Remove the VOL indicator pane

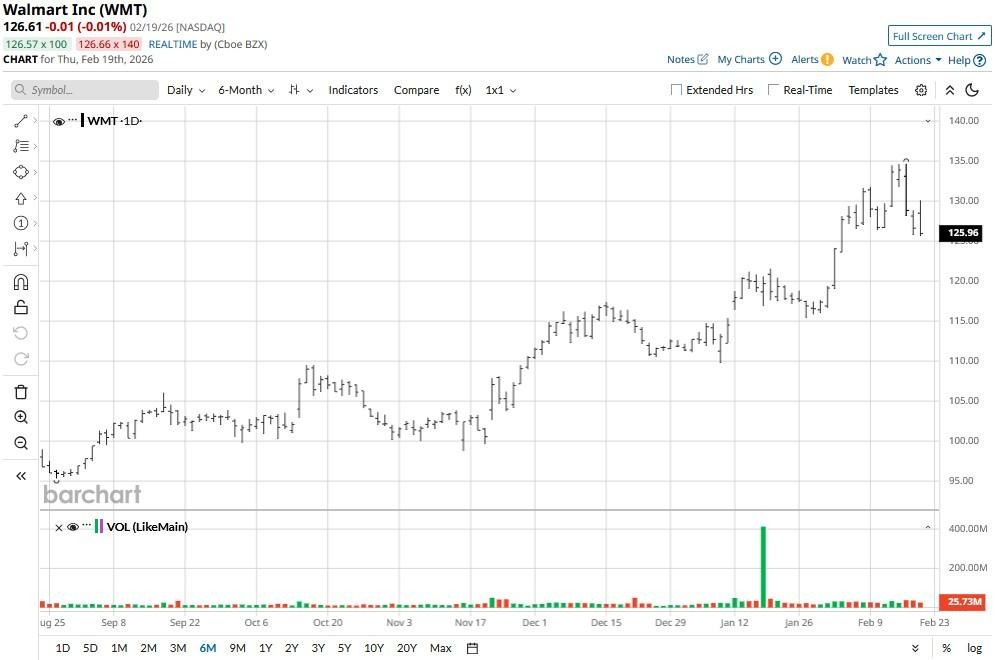point(58,527)
